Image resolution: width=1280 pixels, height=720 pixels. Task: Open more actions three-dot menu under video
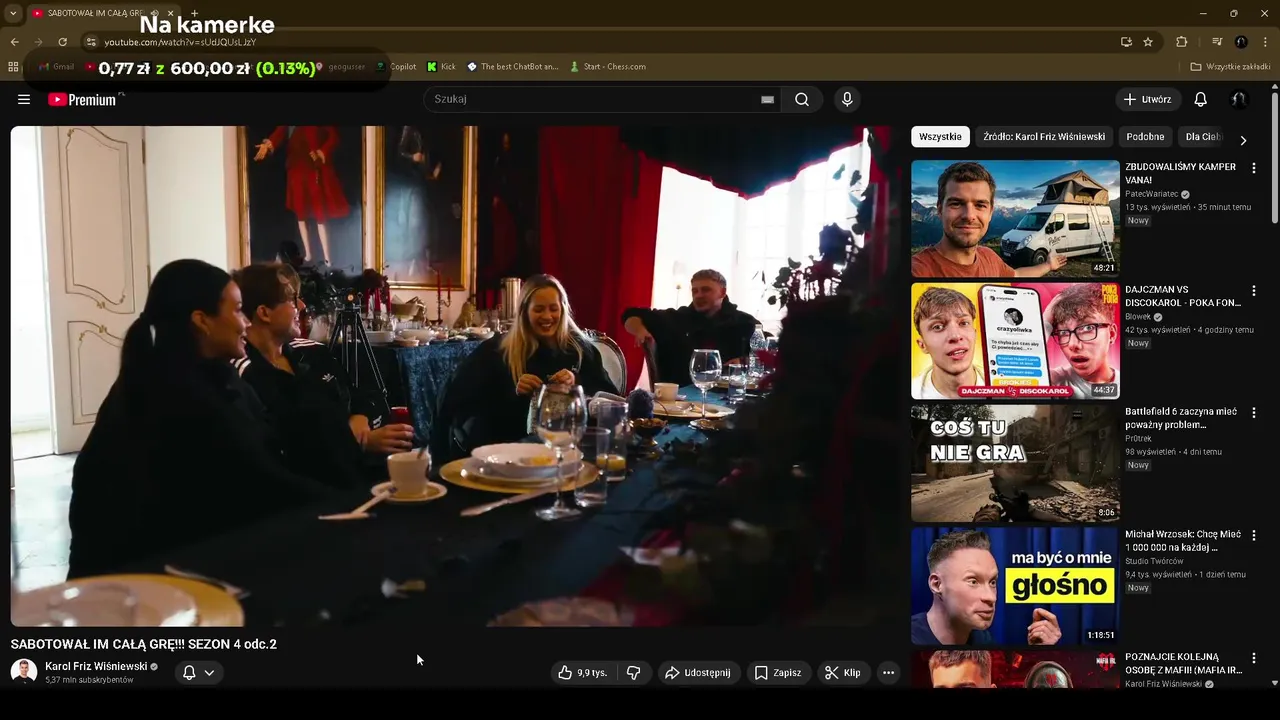click(x=888, y=673)
